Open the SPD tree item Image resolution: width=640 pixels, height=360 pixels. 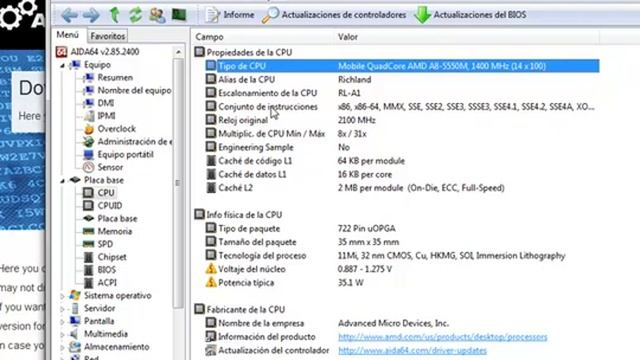click(105, 244)
